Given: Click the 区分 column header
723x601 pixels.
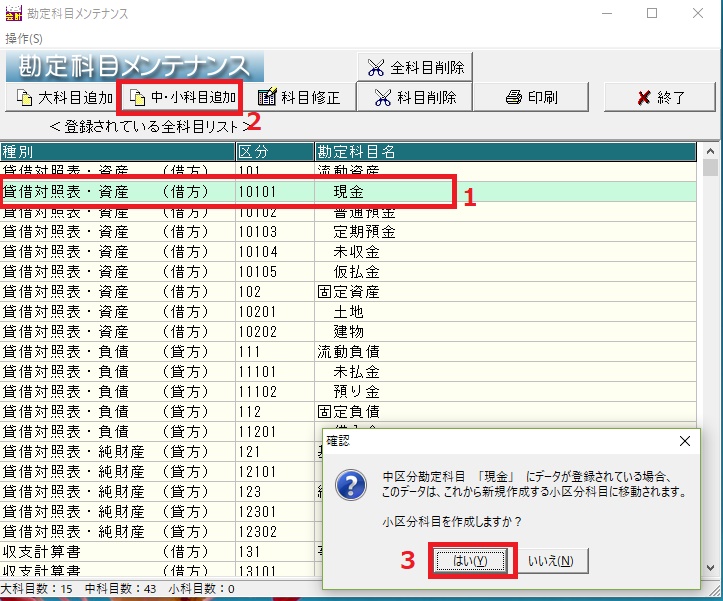Looking at the screenshot, I should click(275, 152).
